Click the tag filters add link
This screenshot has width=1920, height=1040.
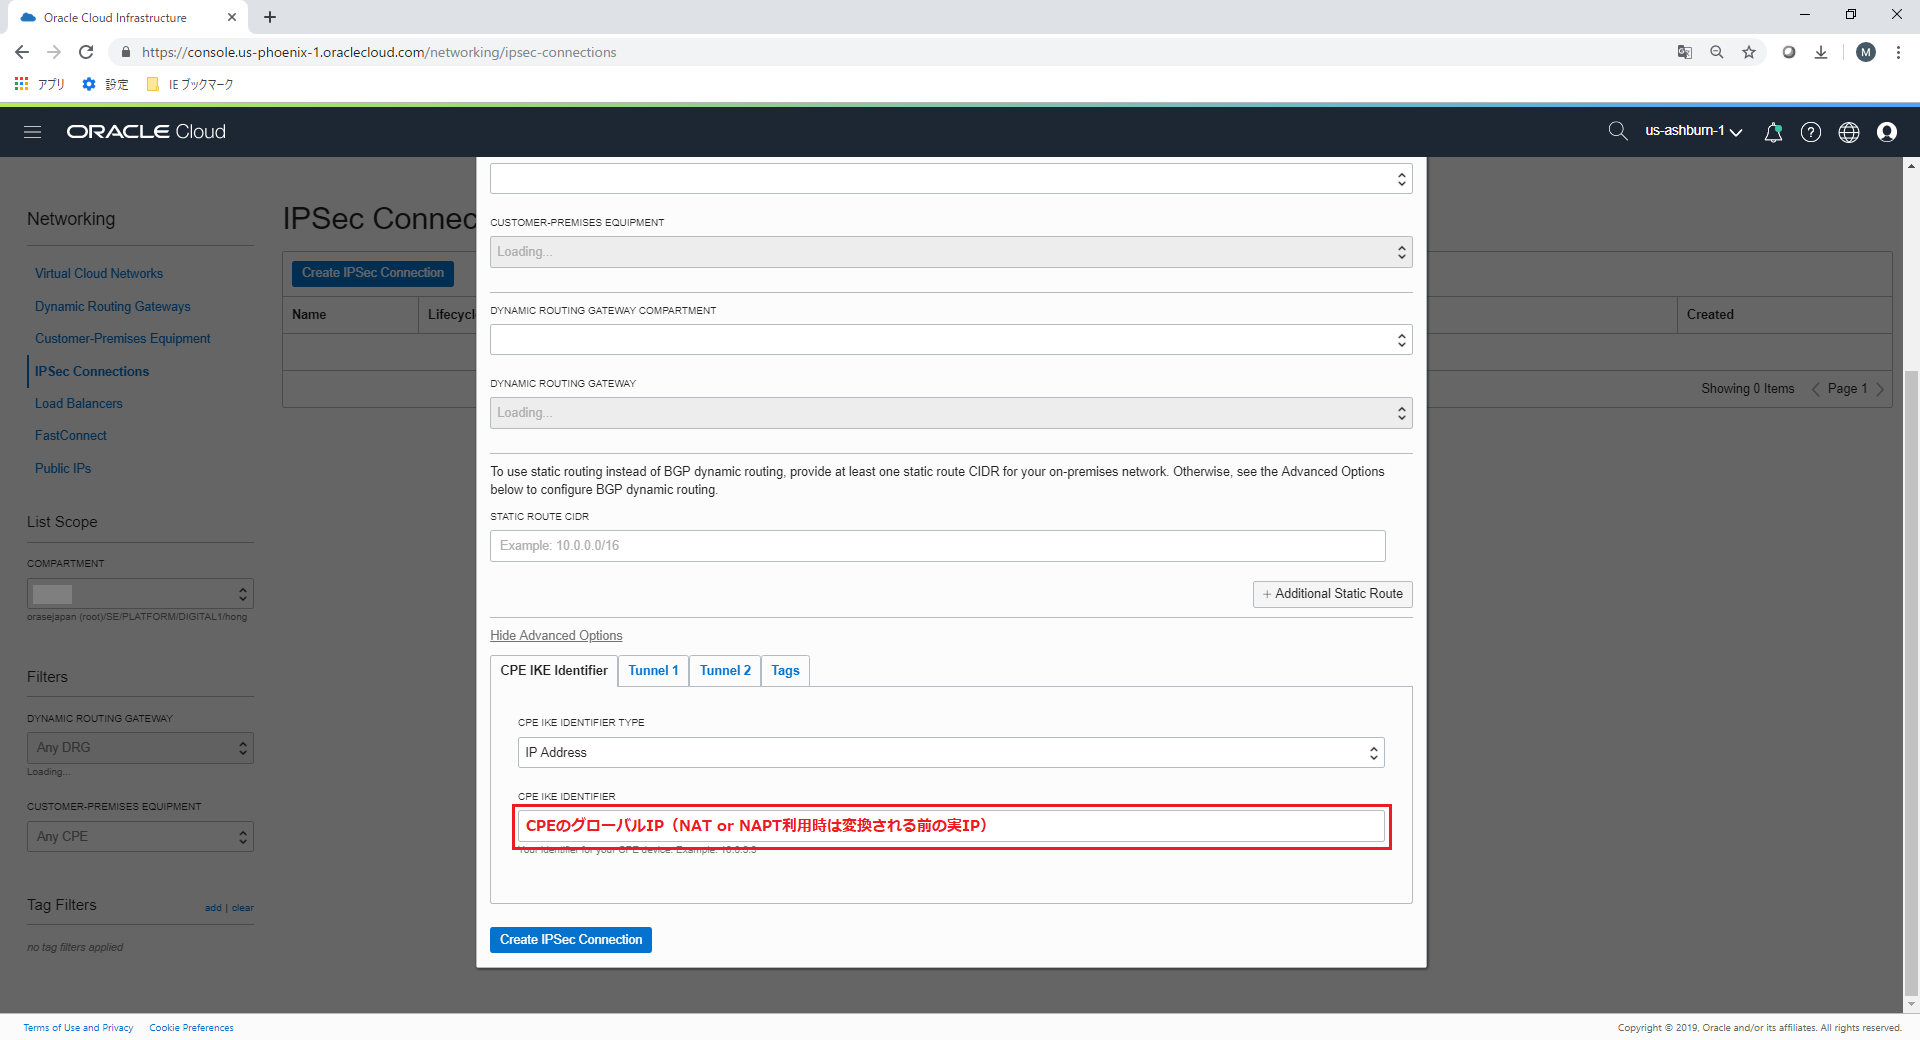[x=213, y=908]
